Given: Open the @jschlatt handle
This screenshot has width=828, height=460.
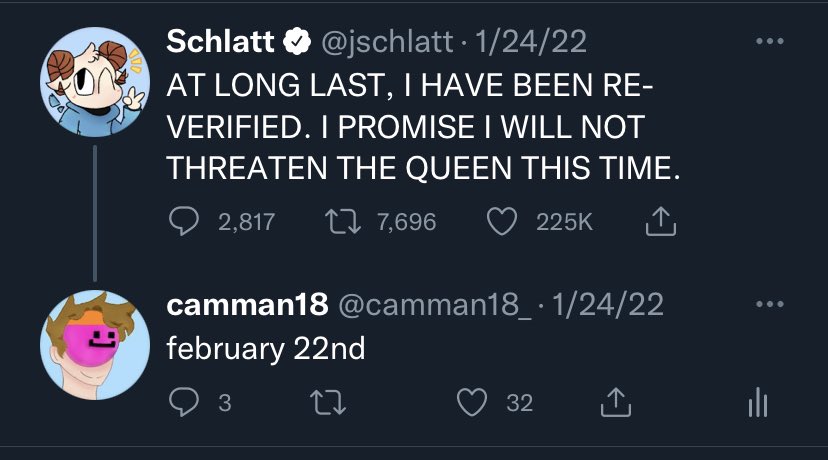Looking at the screenshot, I should [x=387, y=42].
